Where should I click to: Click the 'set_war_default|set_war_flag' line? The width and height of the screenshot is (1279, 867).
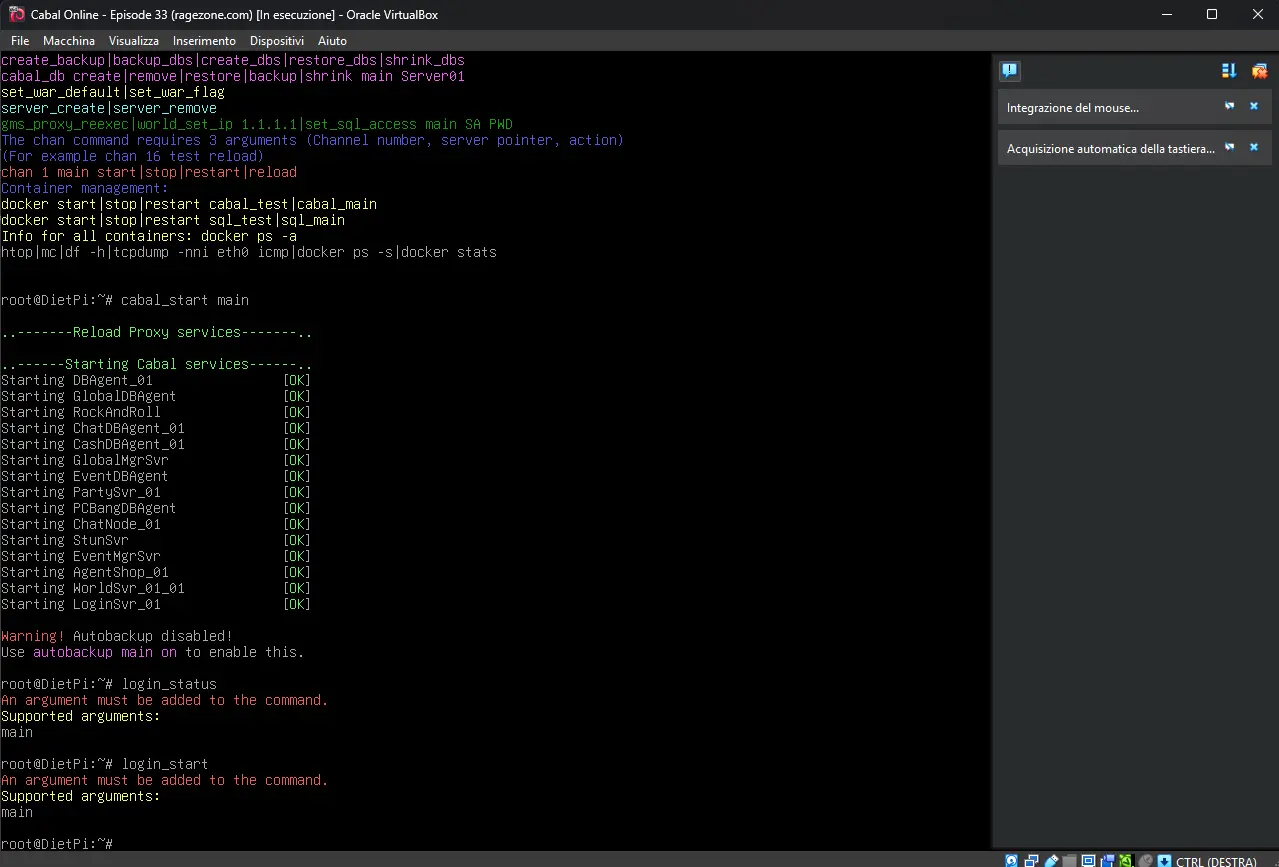113,92
